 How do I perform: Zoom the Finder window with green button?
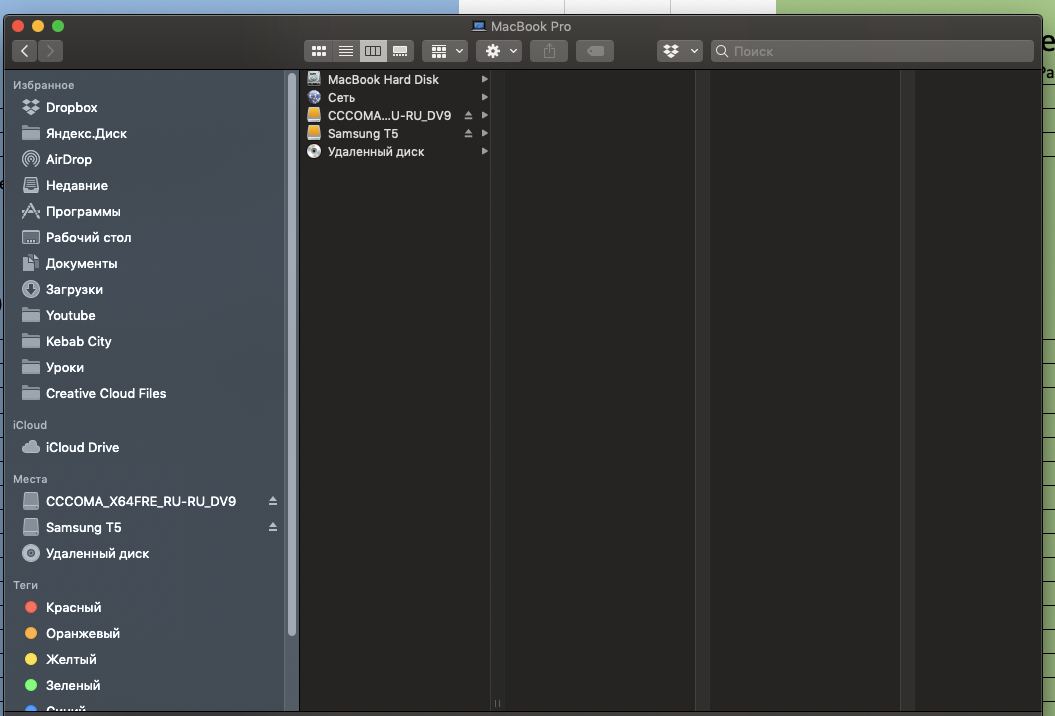point(58,26)
